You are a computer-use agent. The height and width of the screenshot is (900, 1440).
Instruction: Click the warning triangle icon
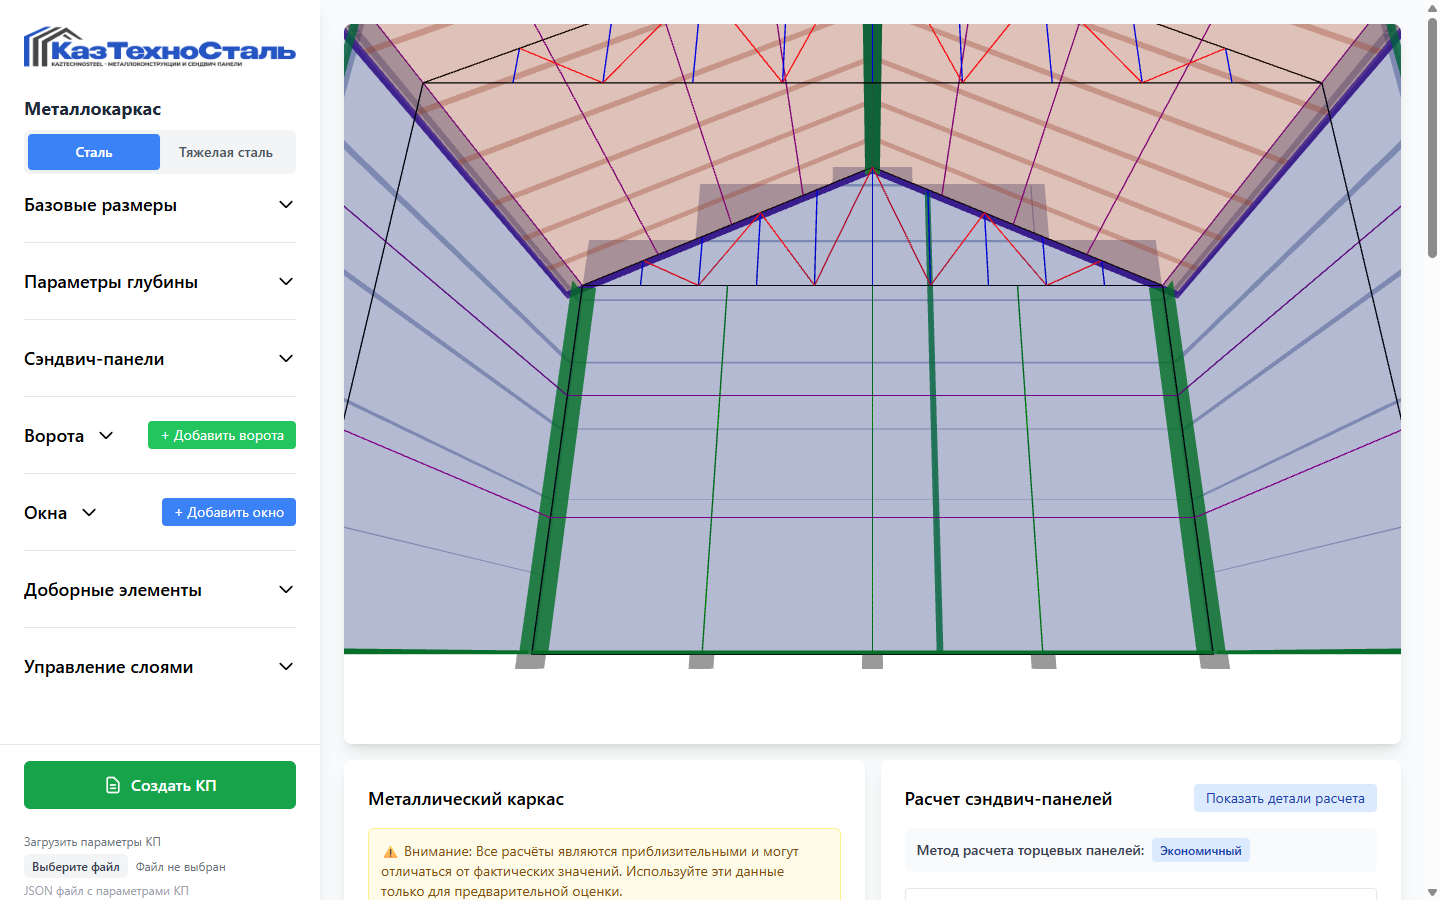[390, 852]
